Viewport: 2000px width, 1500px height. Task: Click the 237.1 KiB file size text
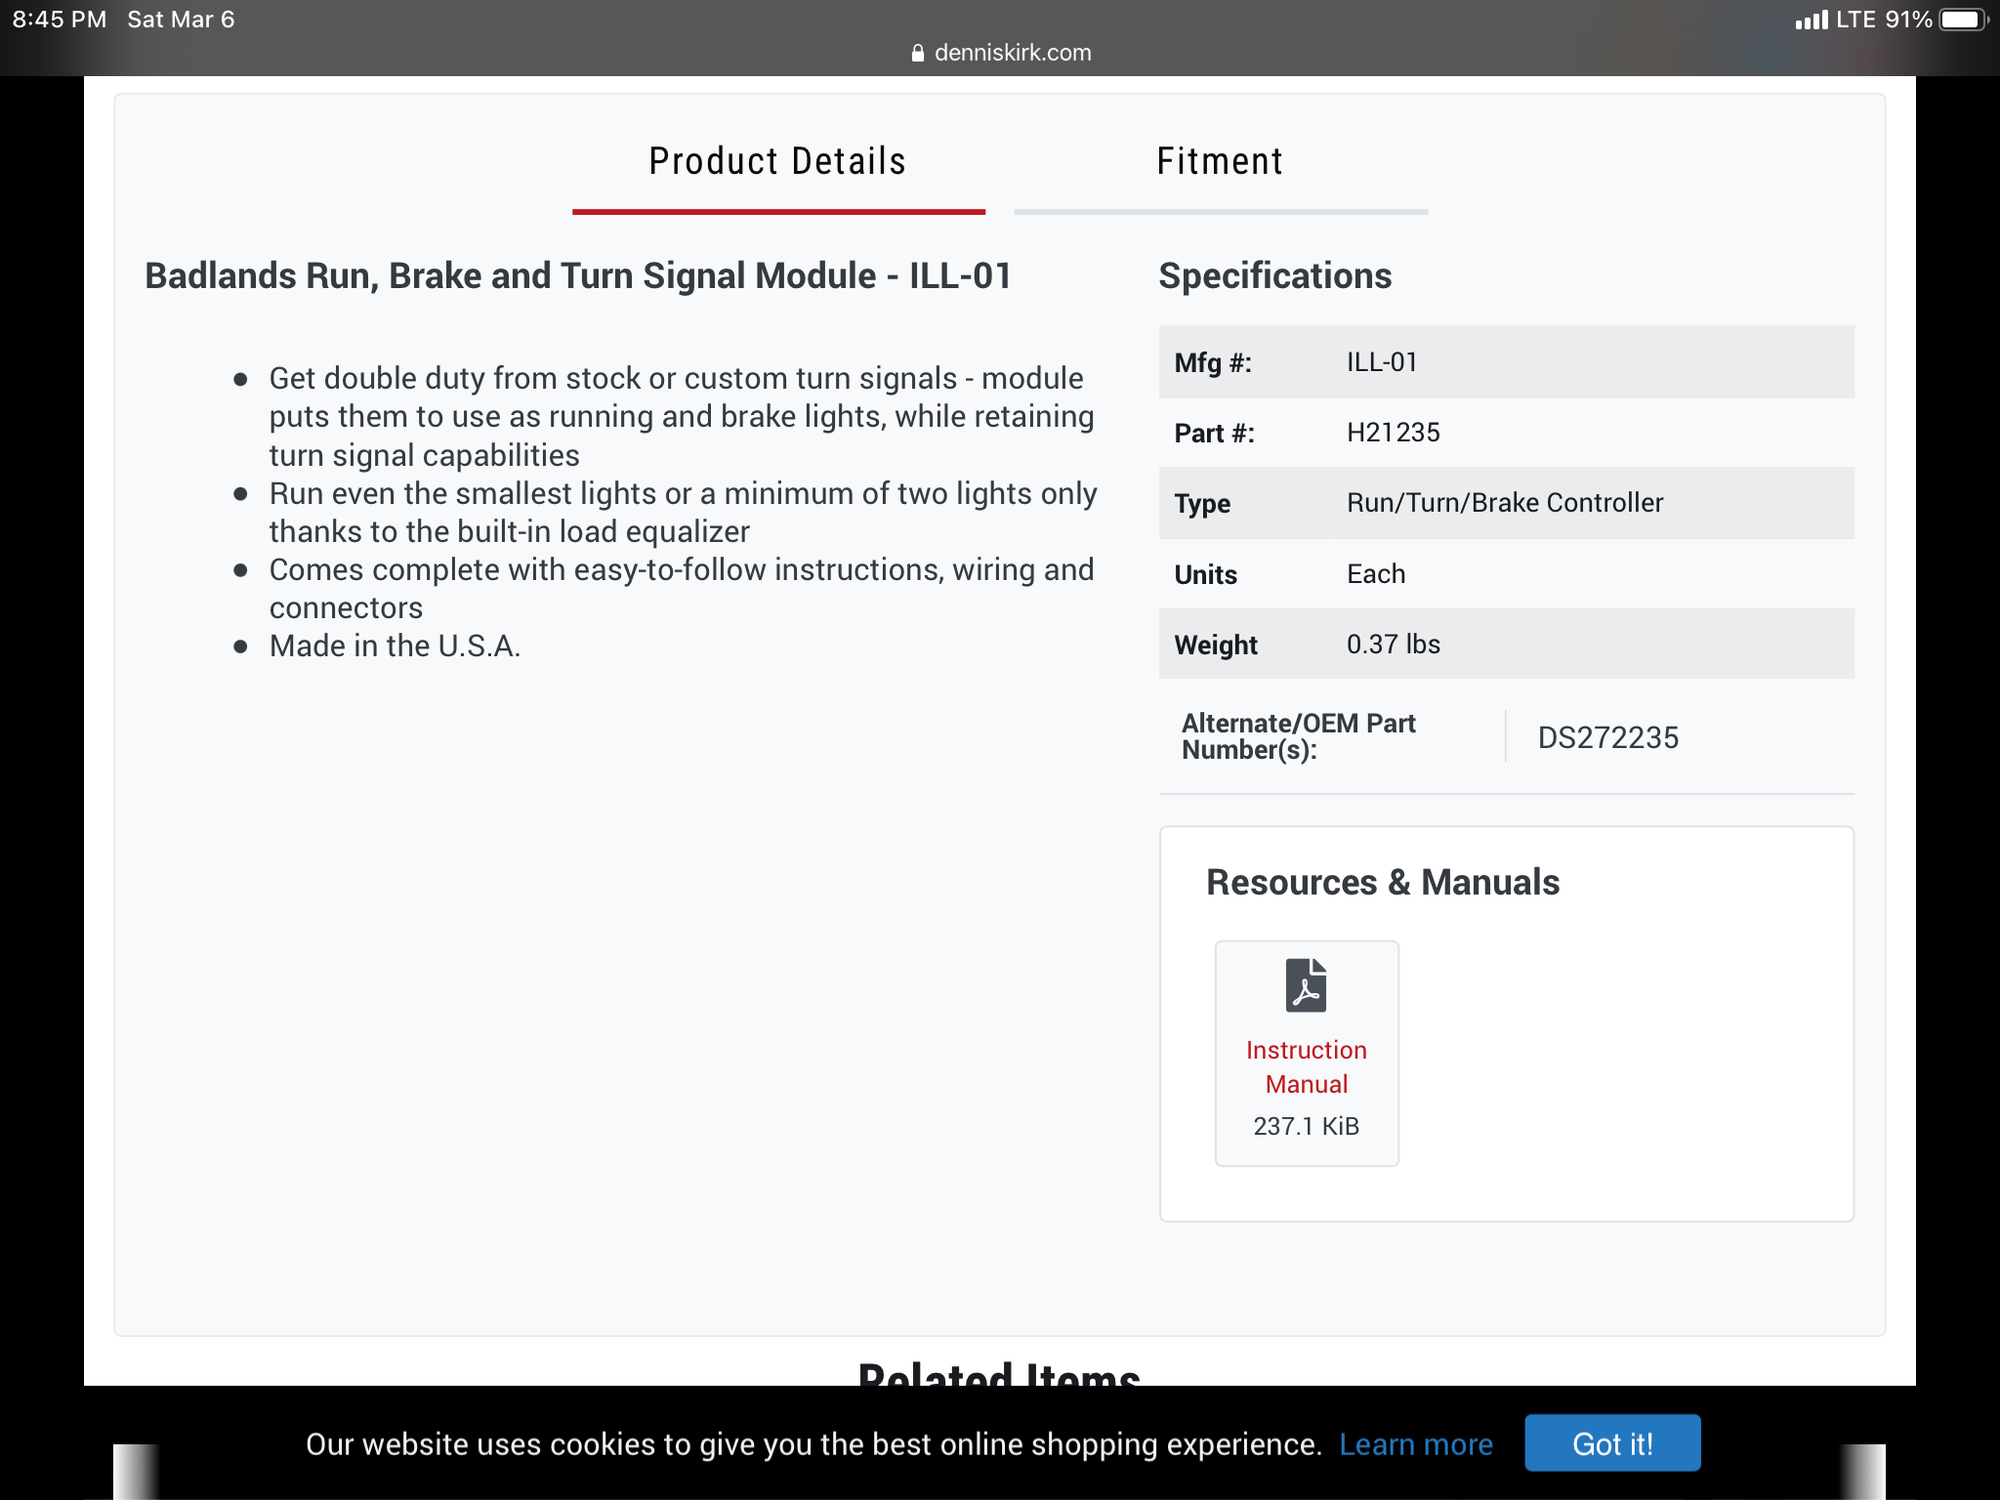1306,1126
